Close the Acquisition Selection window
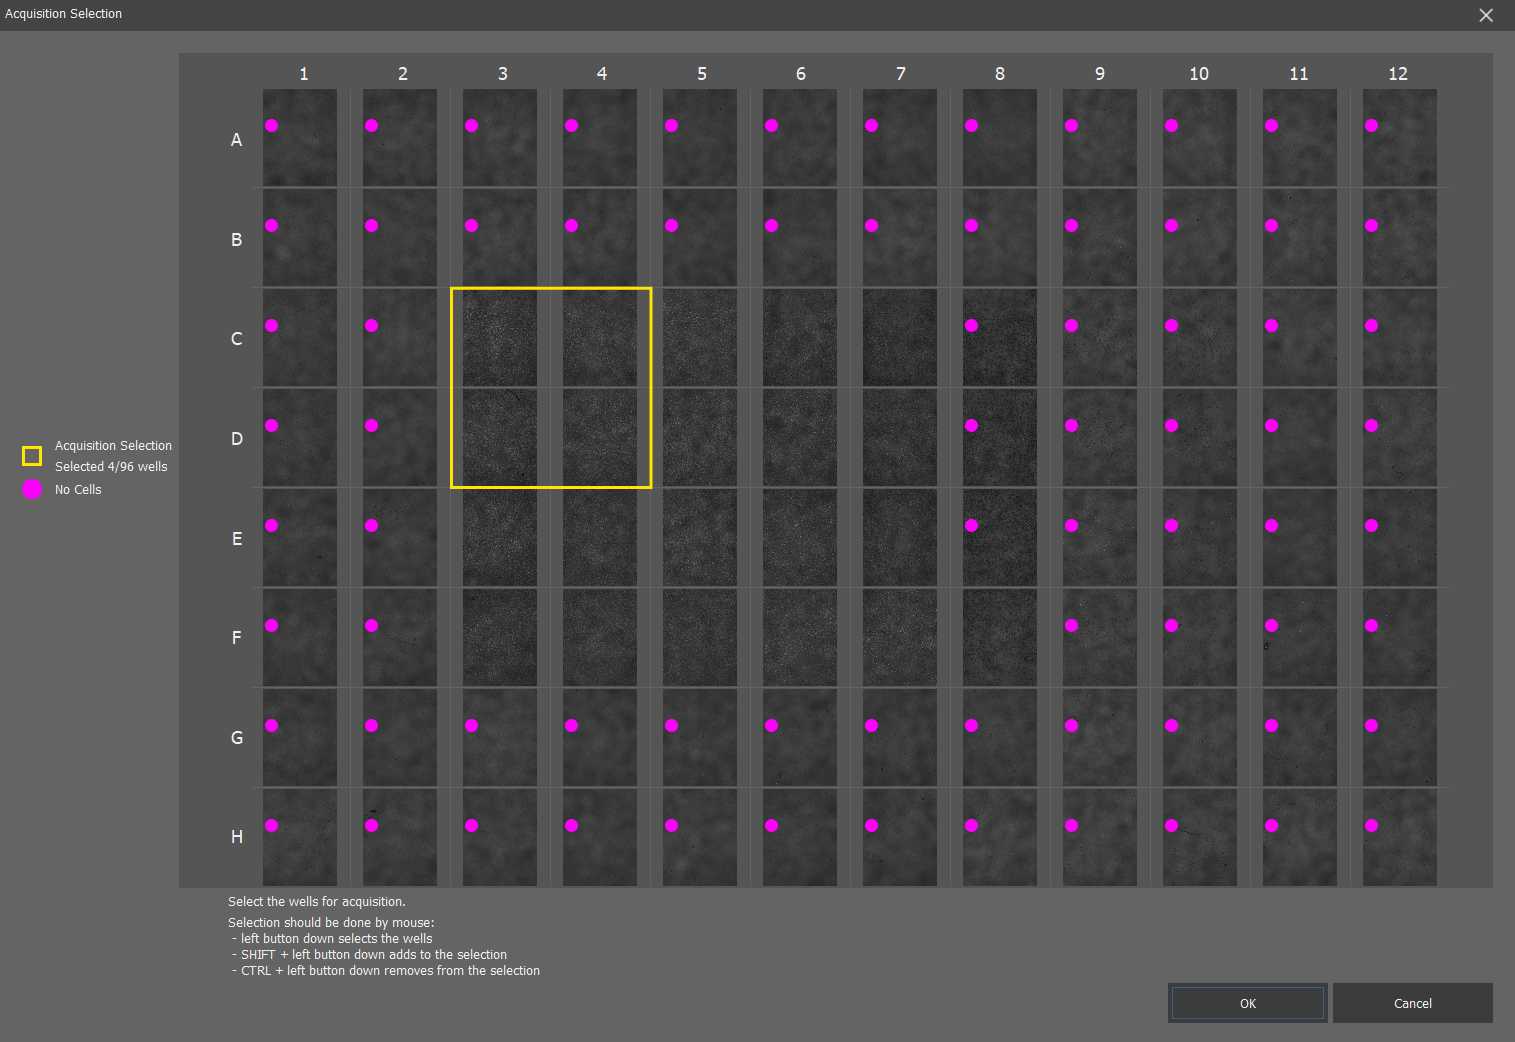 click(x=1486, y=15)
